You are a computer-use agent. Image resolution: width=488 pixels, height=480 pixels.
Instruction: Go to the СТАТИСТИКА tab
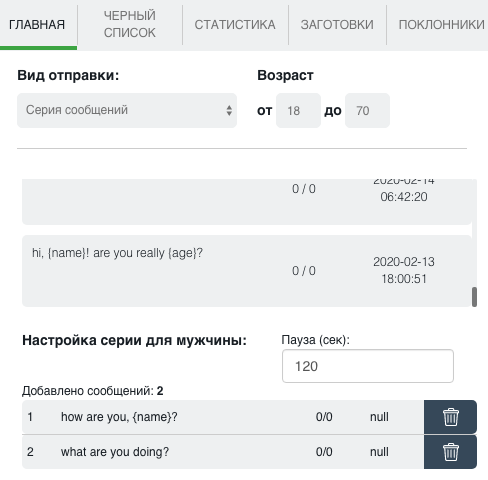pos(235,25)
